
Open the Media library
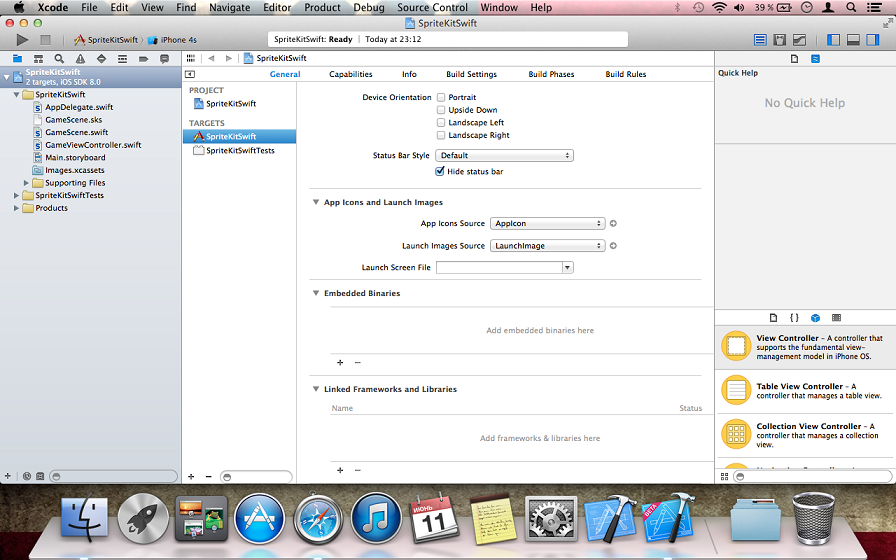837,318
